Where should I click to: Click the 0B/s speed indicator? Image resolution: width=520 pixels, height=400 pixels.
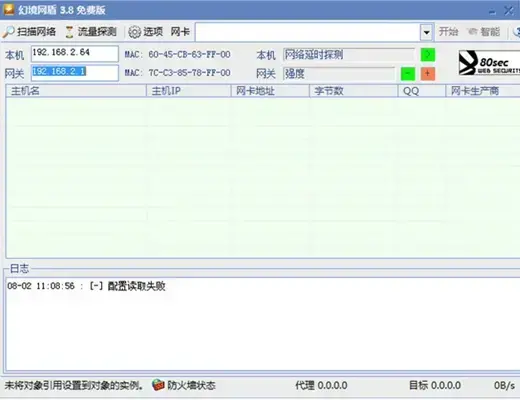(x=504, y=385)
